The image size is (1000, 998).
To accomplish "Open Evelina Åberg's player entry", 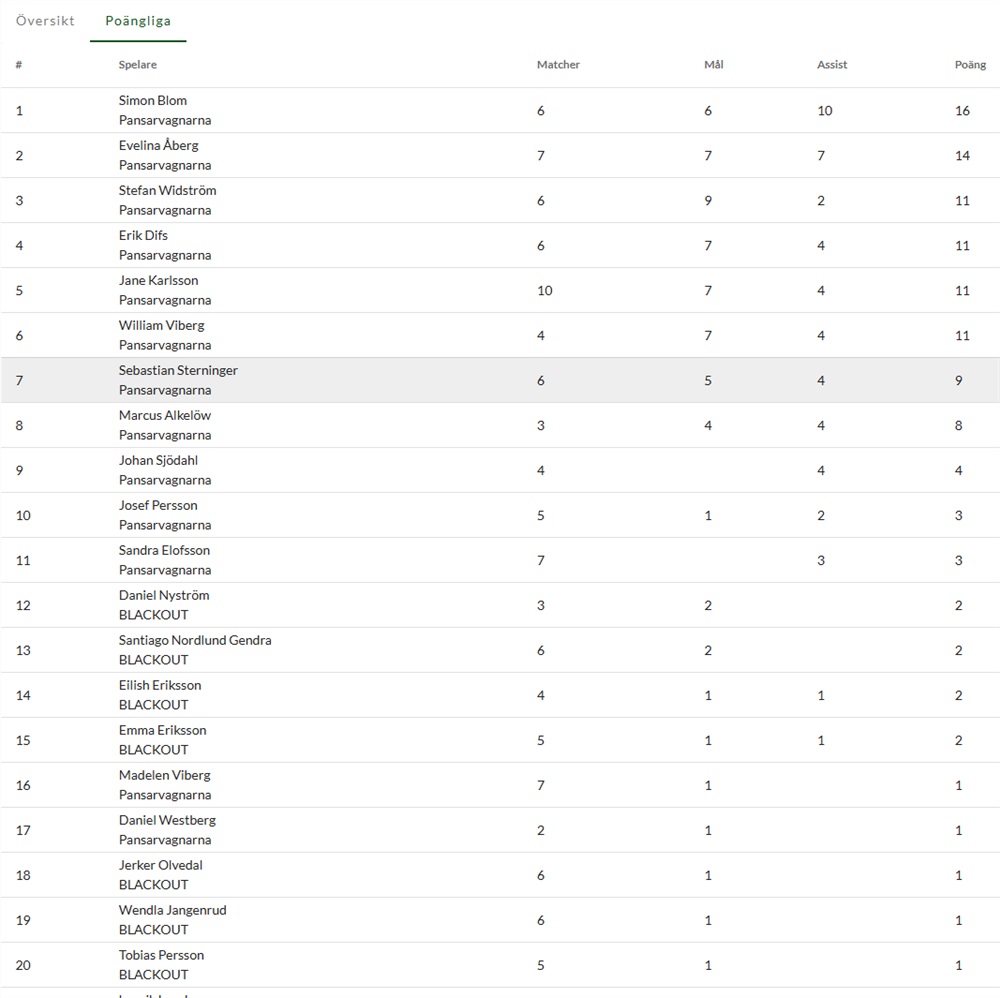I will point(158,145).
